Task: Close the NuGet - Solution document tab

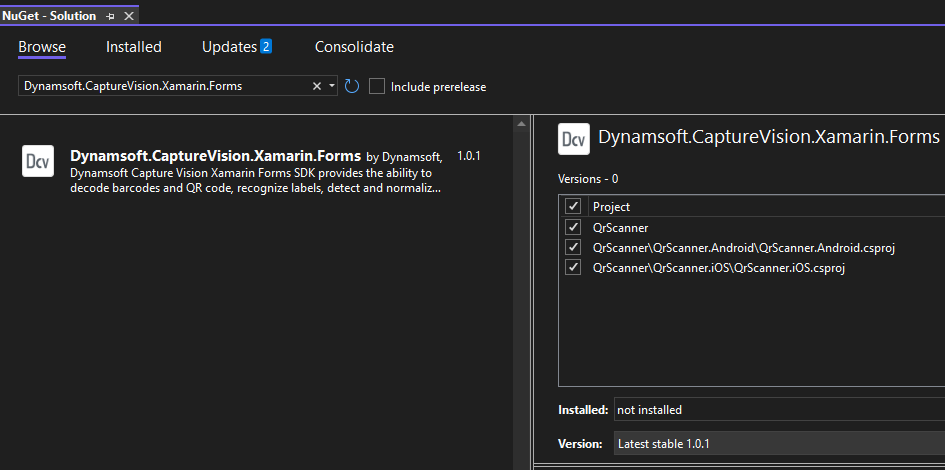Action: [x=127, y=16]
